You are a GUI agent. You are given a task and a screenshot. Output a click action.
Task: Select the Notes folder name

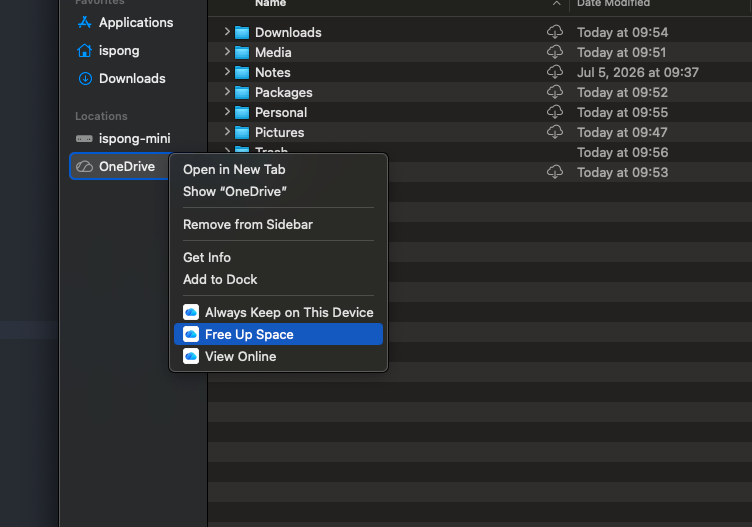(272, 72)
